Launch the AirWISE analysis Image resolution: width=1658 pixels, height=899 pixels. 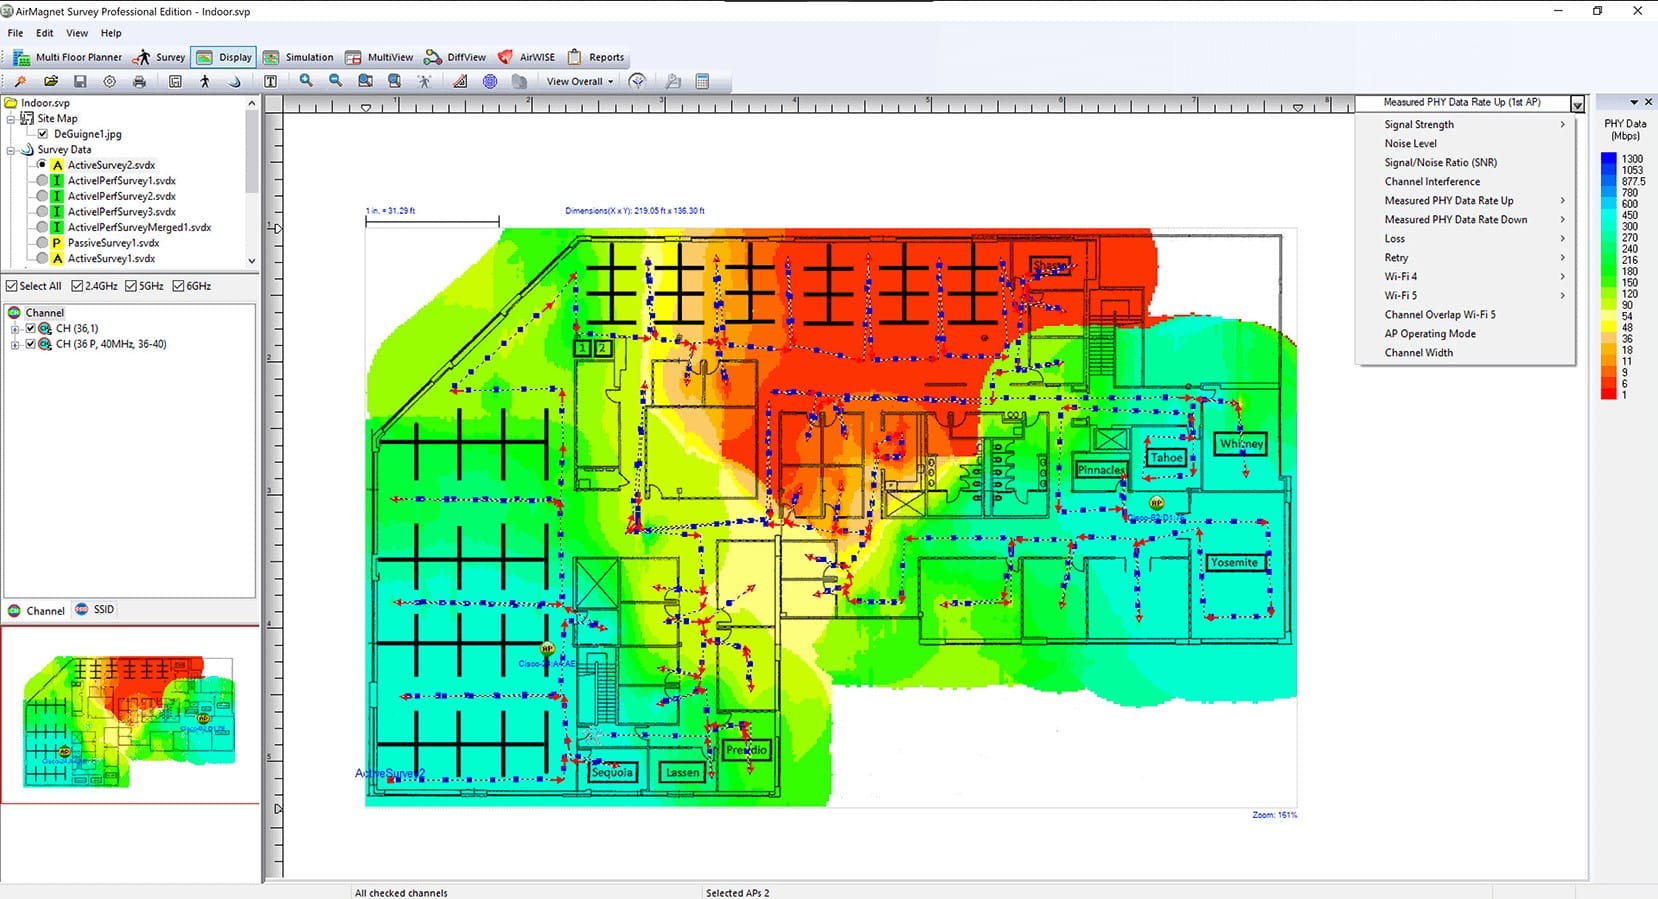526,57
